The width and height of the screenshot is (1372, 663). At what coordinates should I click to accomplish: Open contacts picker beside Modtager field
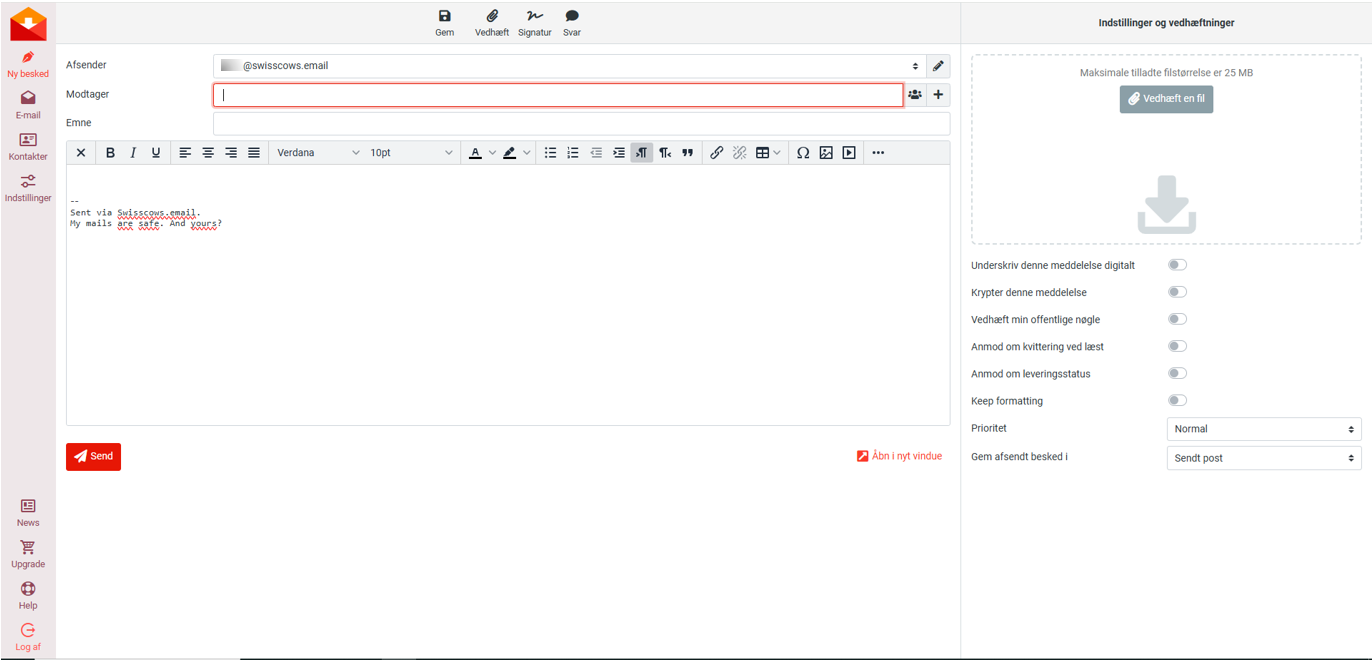(915, 95)
